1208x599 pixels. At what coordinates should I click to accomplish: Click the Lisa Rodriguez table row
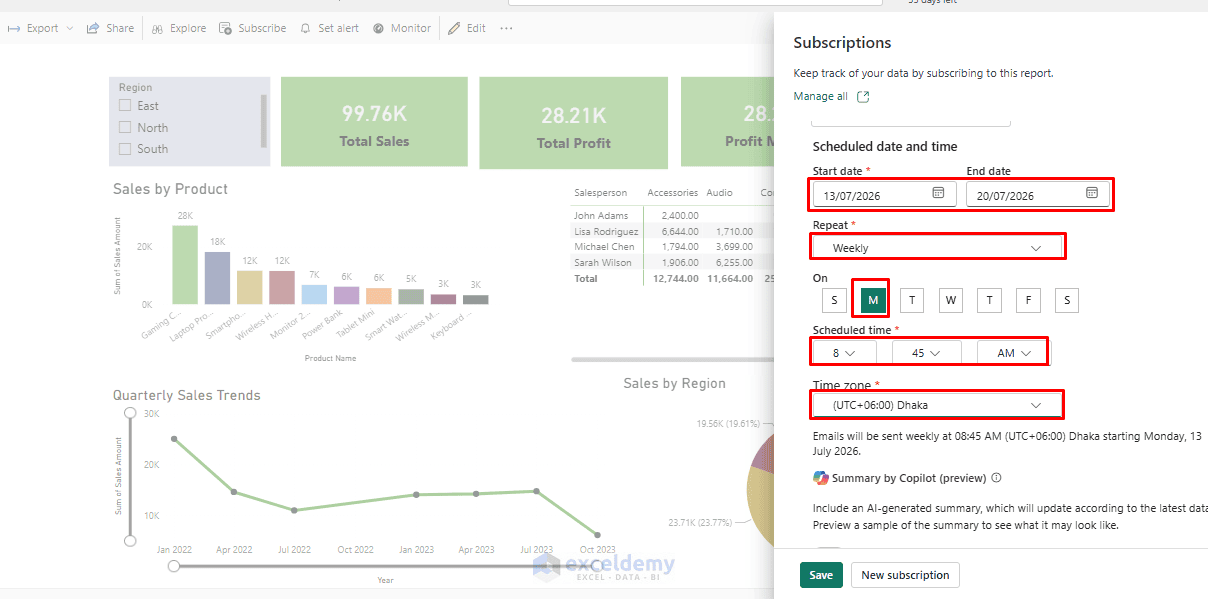(x=670, y=231)
